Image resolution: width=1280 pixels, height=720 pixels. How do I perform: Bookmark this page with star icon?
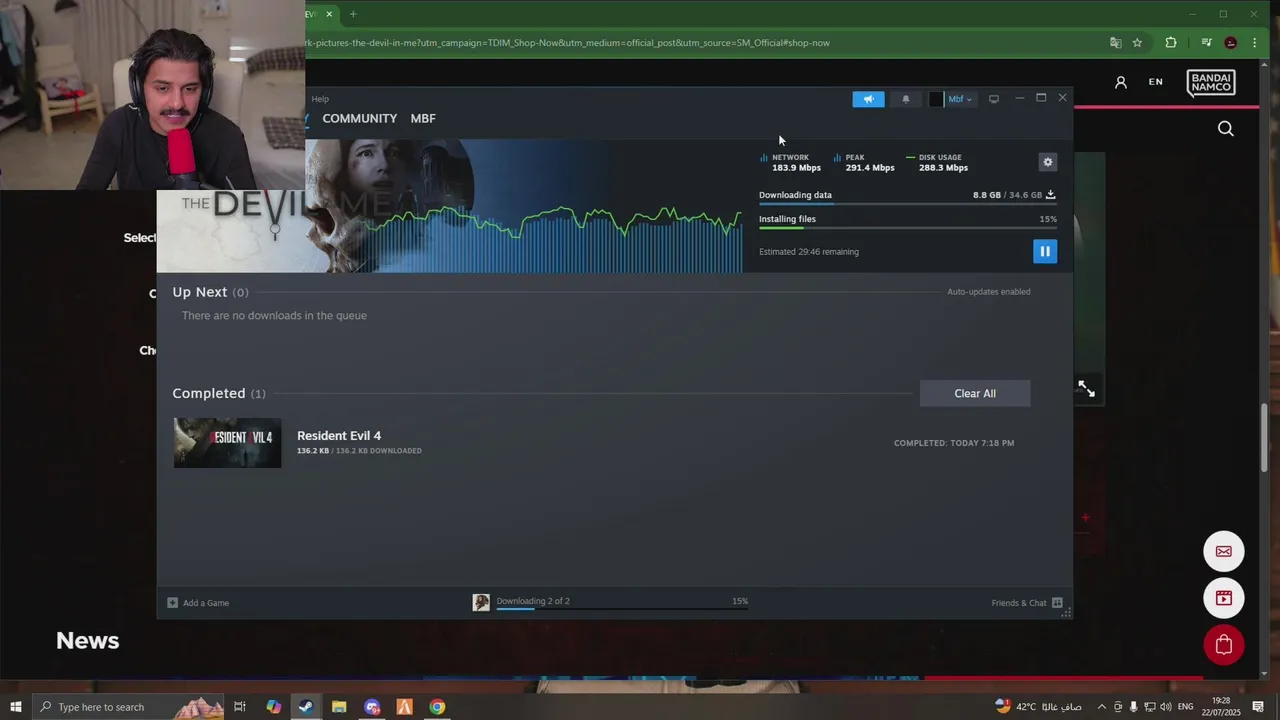(1137, 43)
